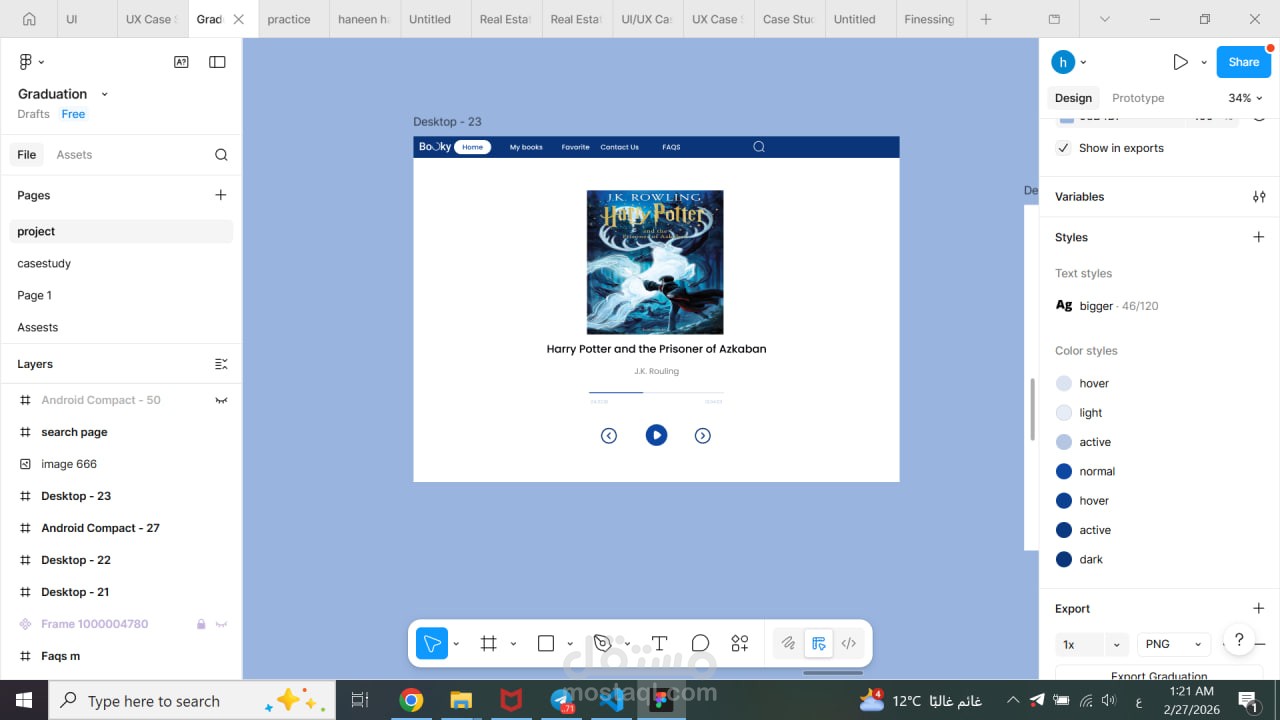
Task: Select the Comment tool
Action: 700,643
